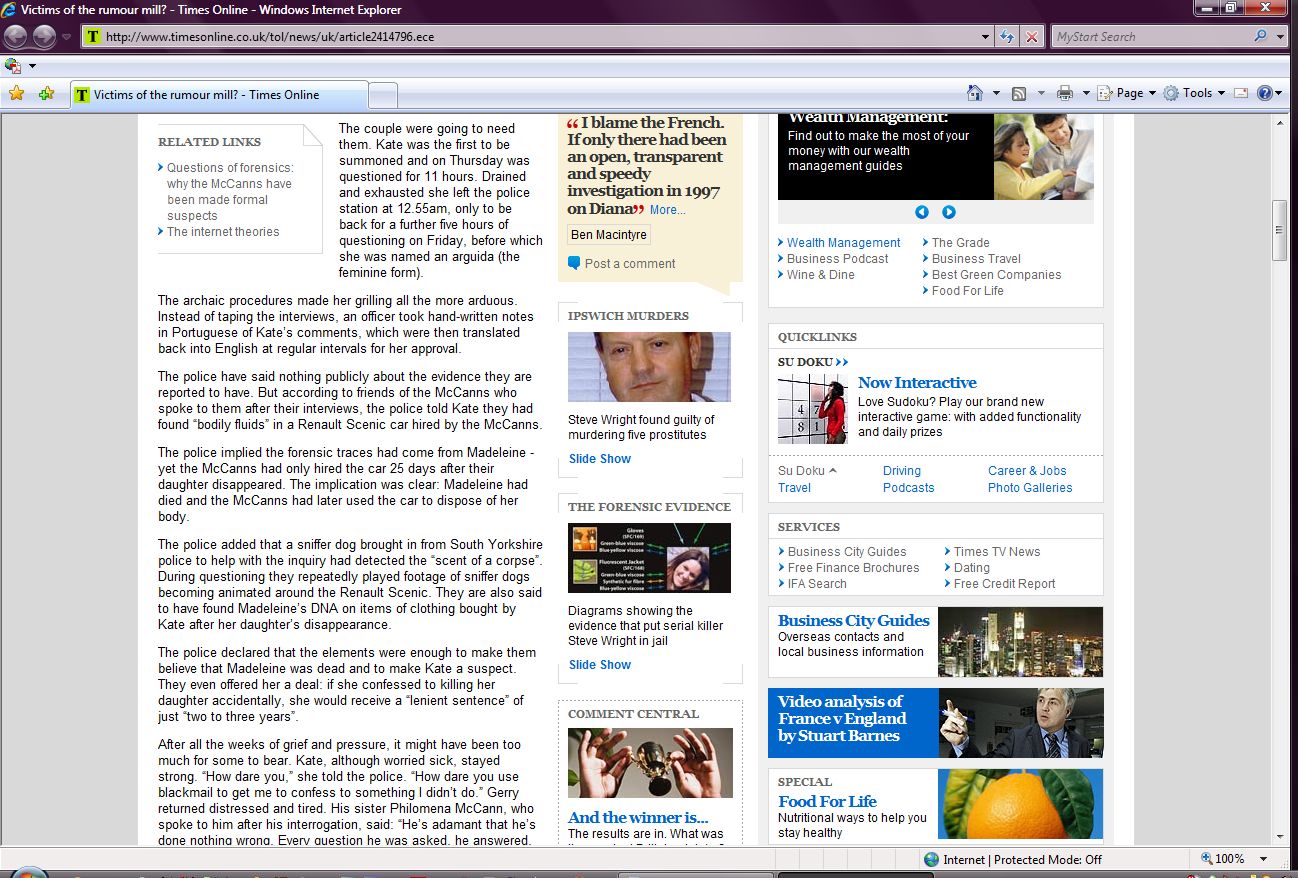Open the Favorites Center star icon
1298x878 pixels.
pos(16,94)
